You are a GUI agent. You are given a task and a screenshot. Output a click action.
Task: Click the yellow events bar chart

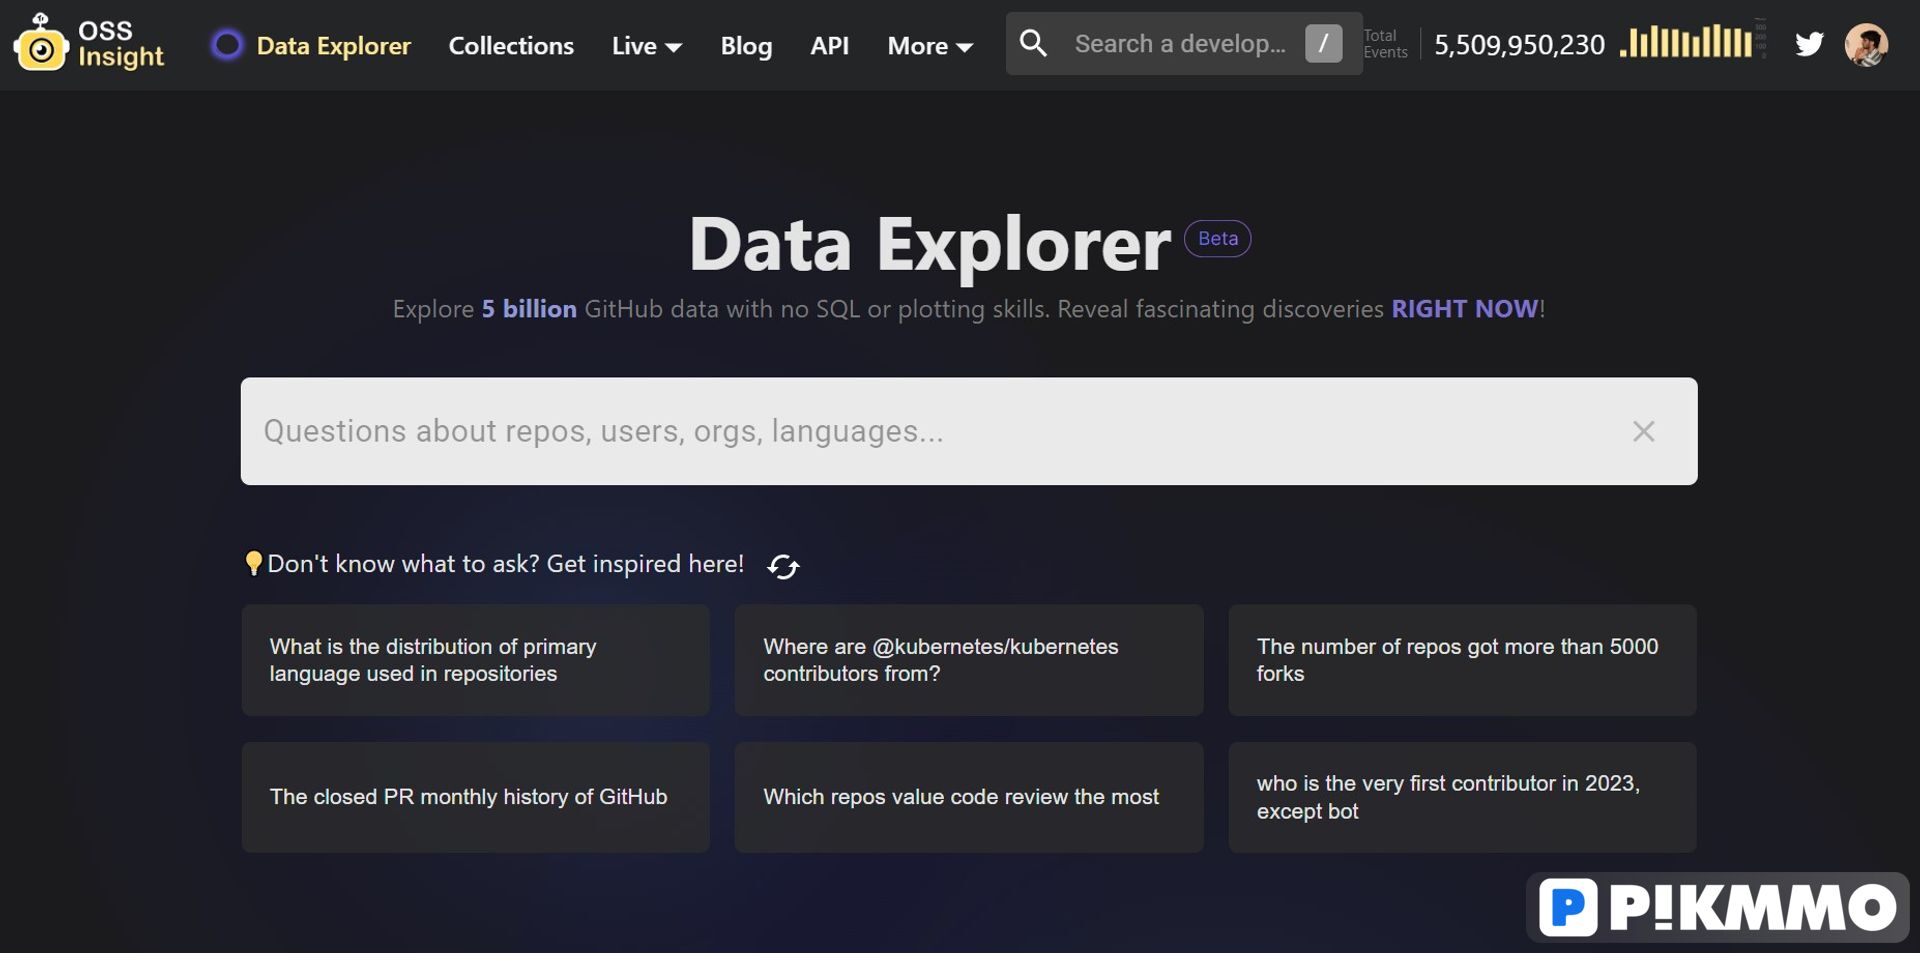(1686, 42)
